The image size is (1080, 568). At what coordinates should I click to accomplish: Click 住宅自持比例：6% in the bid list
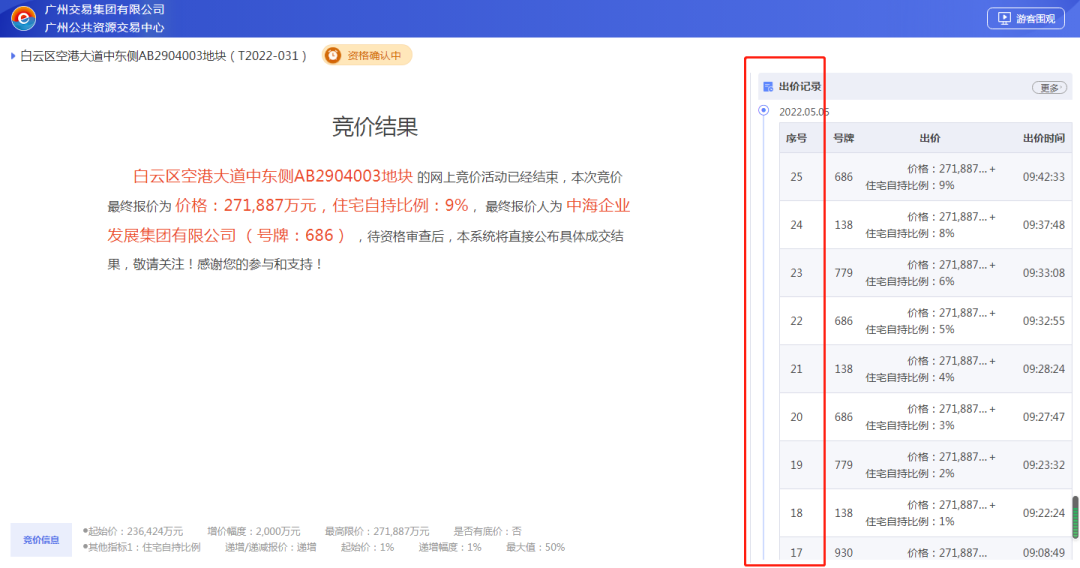point(910,282)
